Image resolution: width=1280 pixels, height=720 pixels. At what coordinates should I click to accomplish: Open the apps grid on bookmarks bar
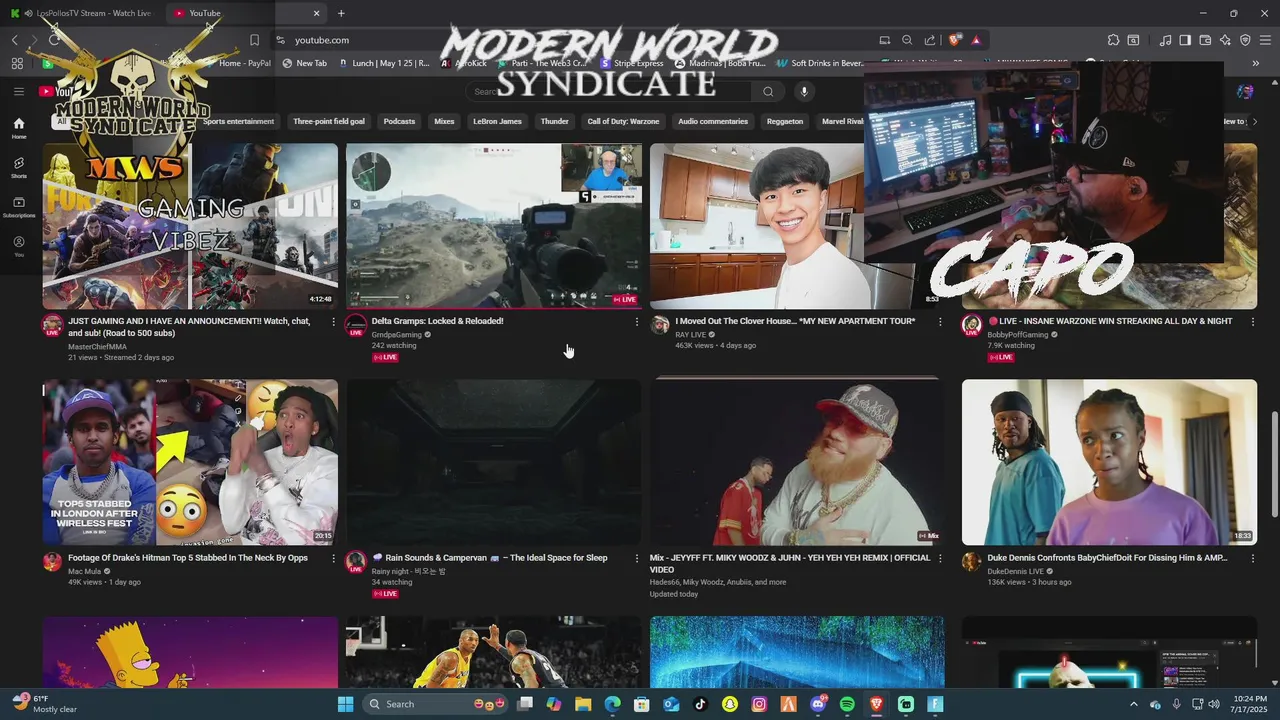(17, 63)
